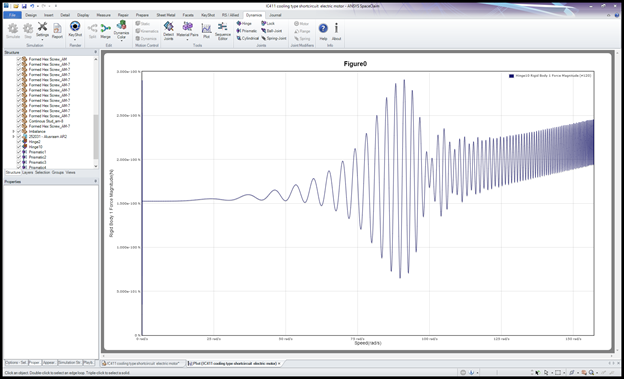
Task: Click the Material Pairs button
Action: point(187,31)
